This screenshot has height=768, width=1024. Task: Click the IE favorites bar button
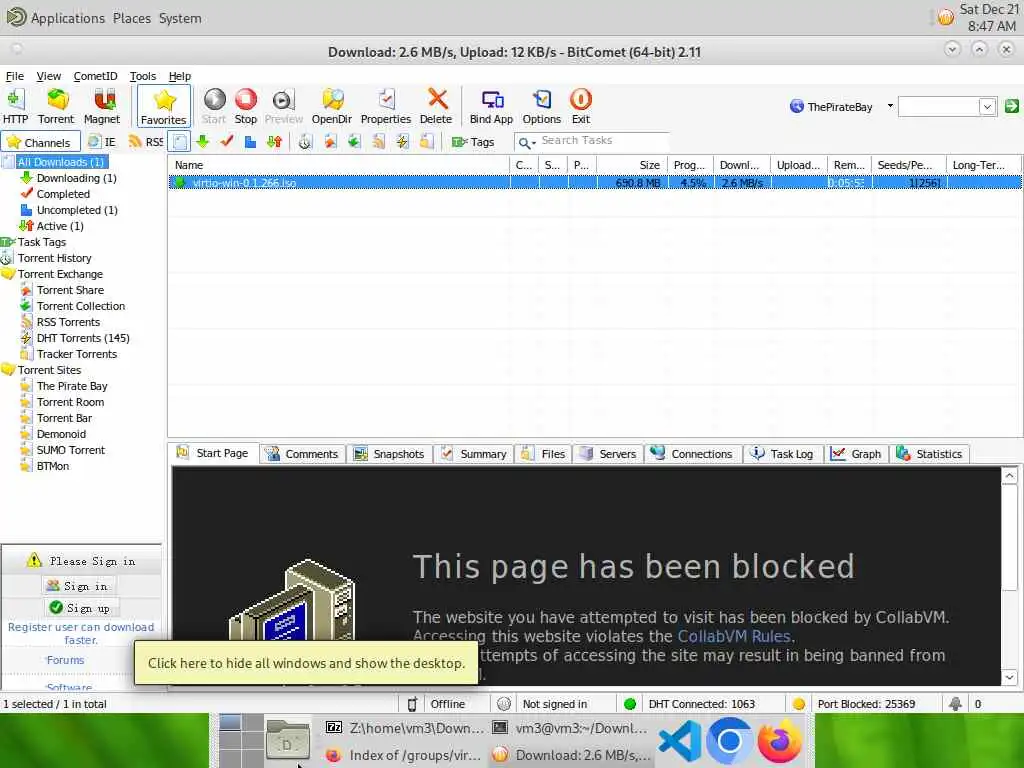(103, 142)
